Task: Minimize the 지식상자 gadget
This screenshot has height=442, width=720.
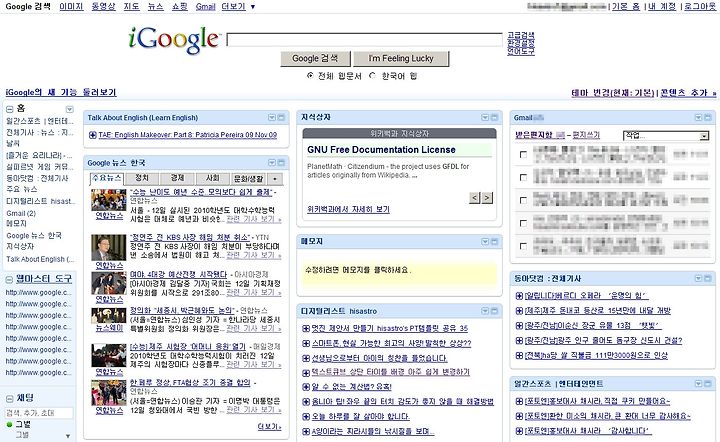Action: coord(495,117)
